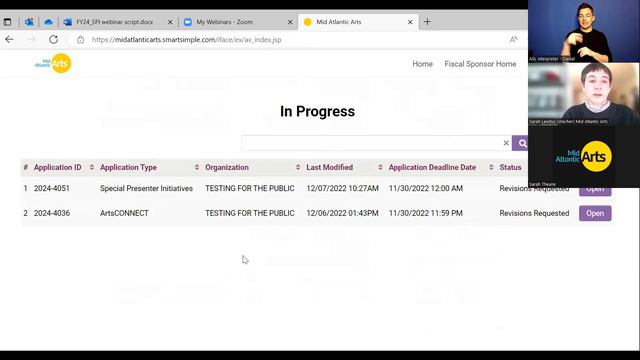
Task: Click the purple search magnifier button
Action: (x=520, y=143)
